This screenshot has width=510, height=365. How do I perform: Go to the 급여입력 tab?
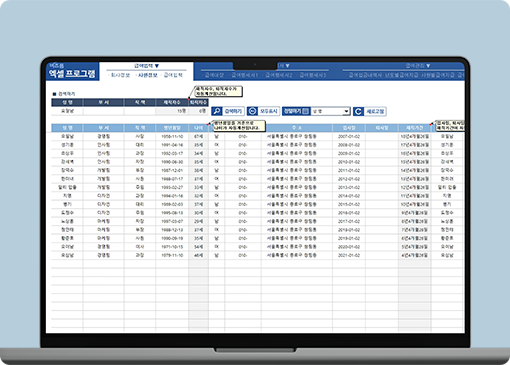point(173,75)
